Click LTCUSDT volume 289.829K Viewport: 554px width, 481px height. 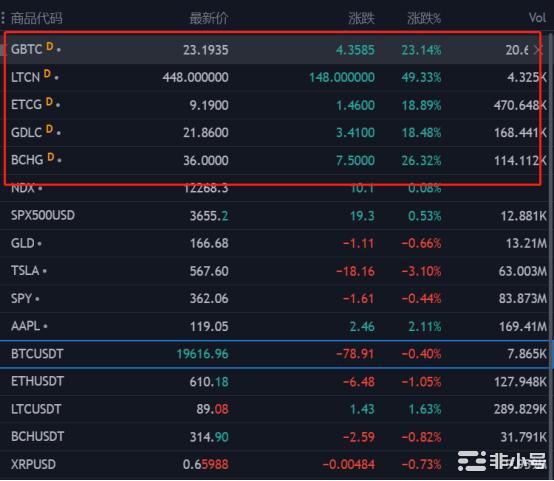coord(520,409)
